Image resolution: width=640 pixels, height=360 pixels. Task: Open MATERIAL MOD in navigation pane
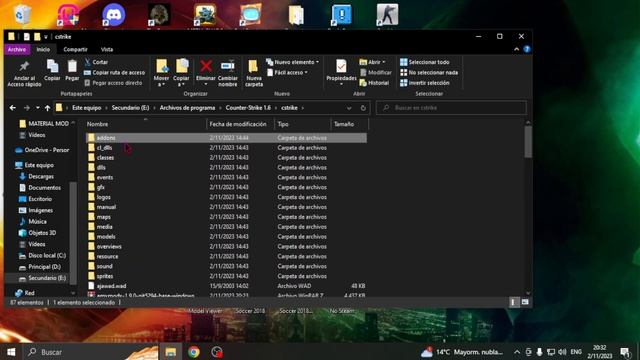pos(44,124)
